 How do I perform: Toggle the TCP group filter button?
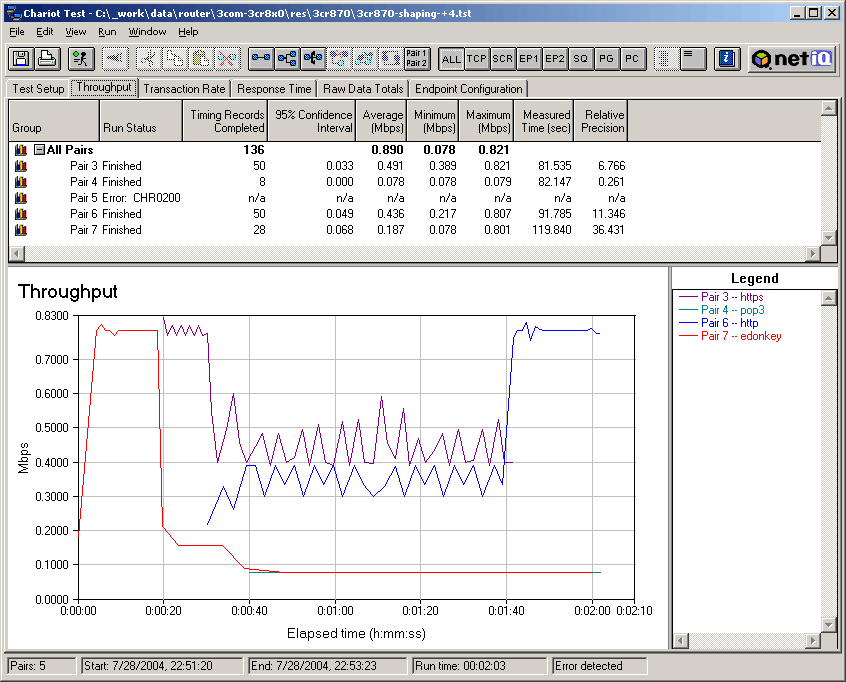click(x=477, y=59)
